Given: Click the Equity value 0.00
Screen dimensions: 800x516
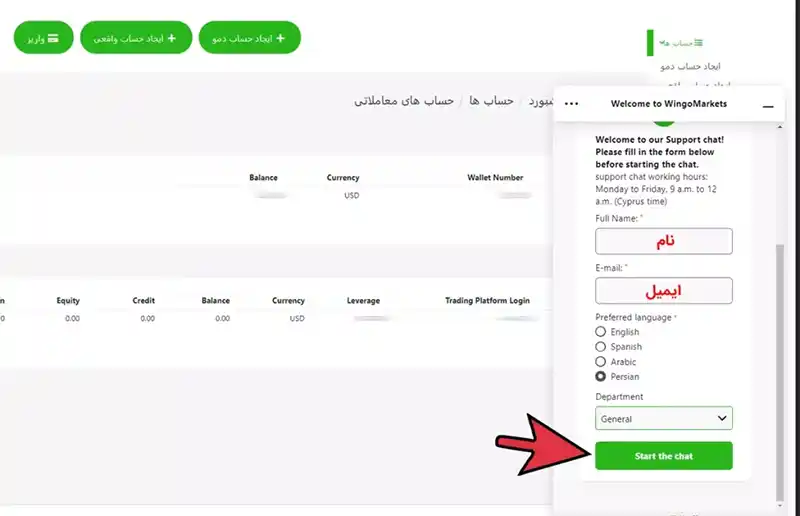Looking at the screenshot, I should [72, 318].
